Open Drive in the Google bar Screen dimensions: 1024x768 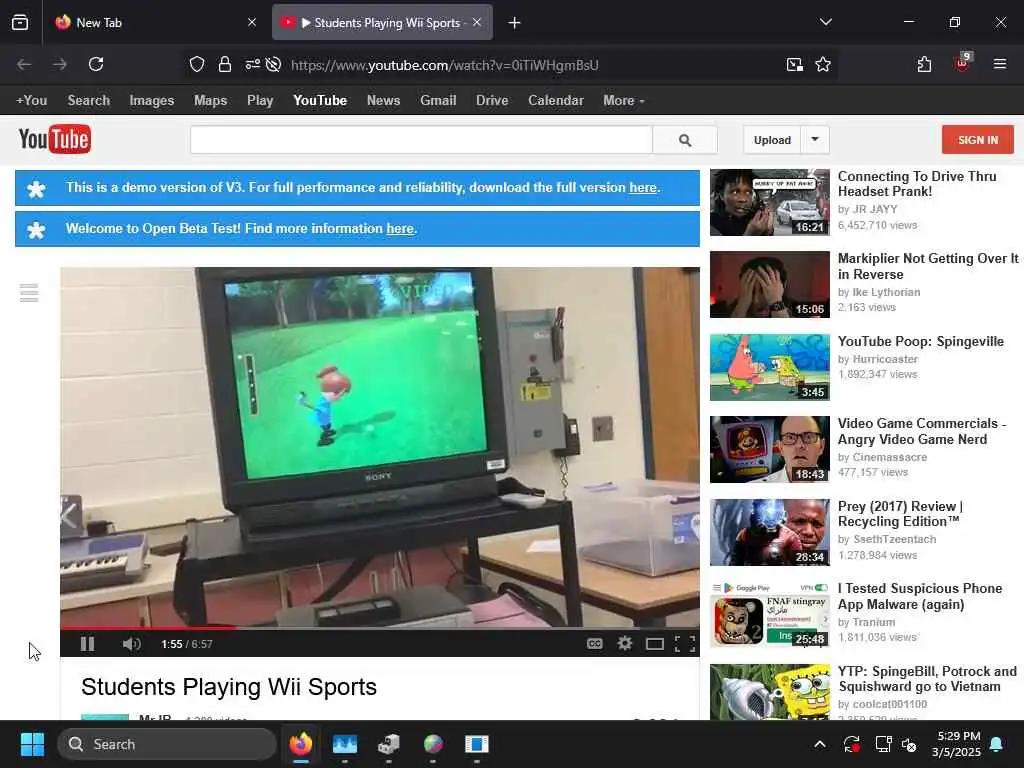[x=492, y=101]
